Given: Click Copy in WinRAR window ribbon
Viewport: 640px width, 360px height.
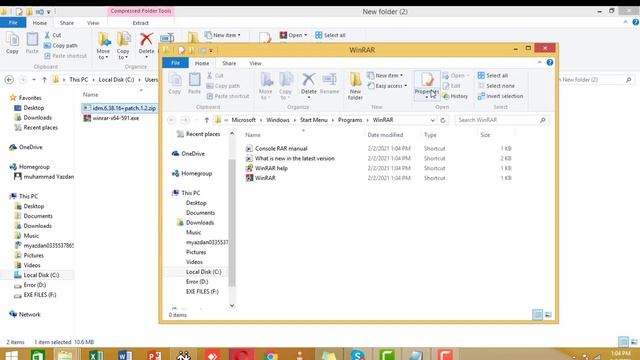Looking at the screenshot, I should pos(175,84).
